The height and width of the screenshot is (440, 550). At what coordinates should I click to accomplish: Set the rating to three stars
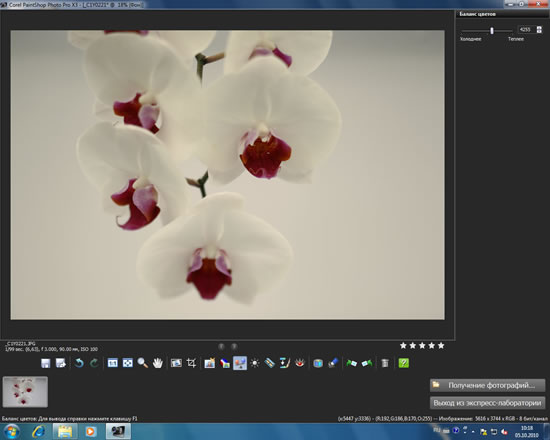[x=422, y=346]
